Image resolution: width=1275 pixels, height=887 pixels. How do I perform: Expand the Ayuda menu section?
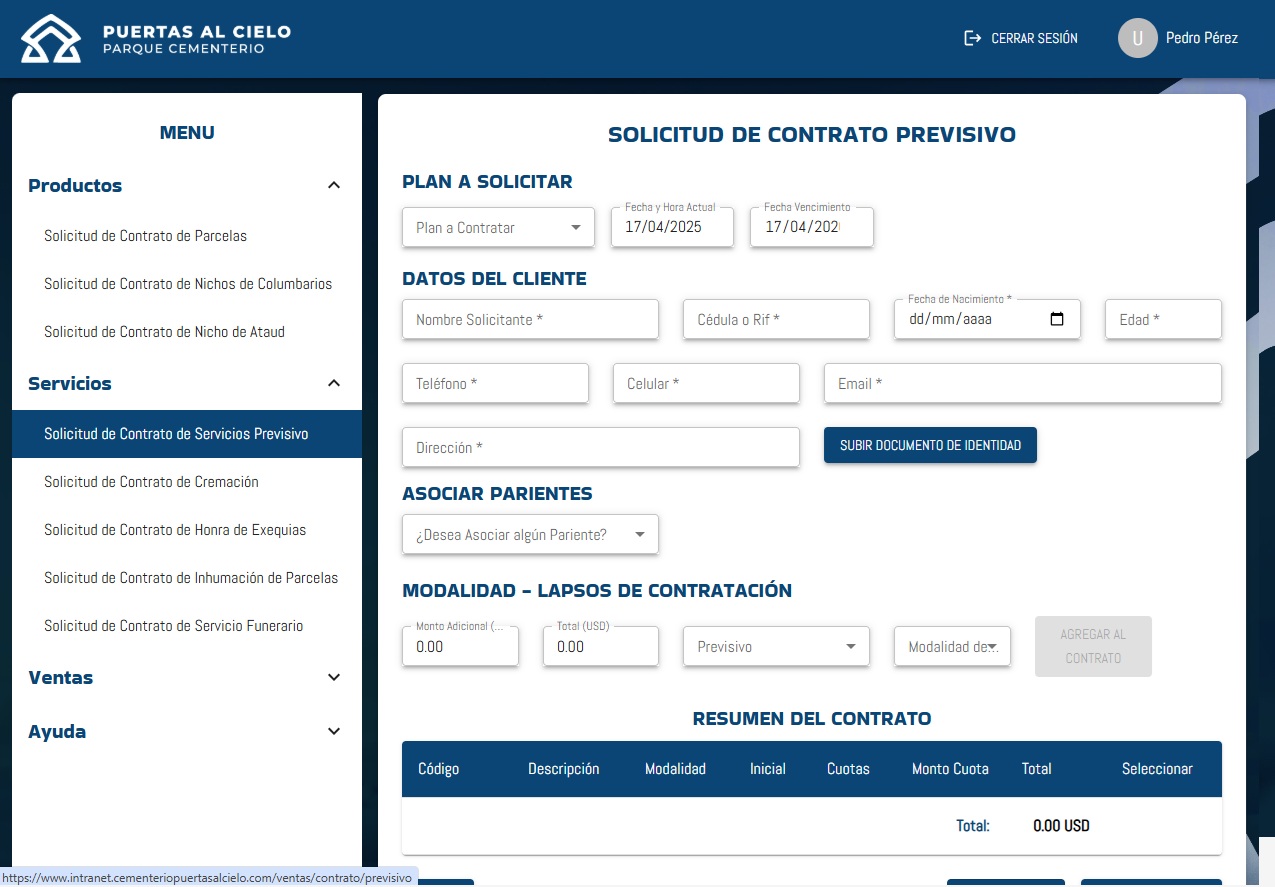coord(334,731)
